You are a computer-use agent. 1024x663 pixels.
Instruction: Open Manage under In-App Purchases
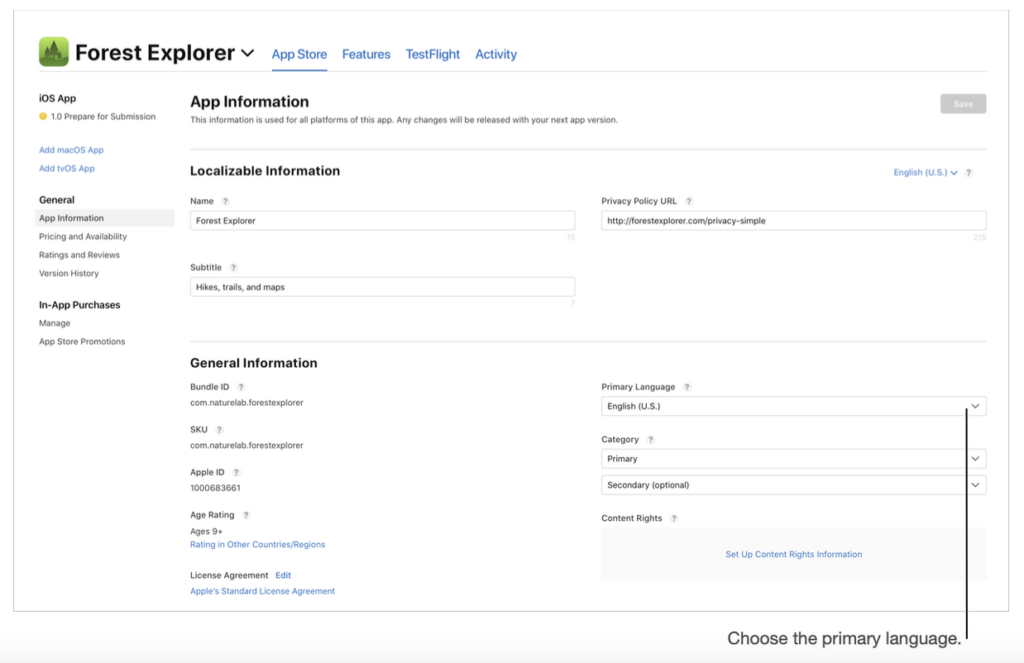pyautogui.click(x=54, y=323)
